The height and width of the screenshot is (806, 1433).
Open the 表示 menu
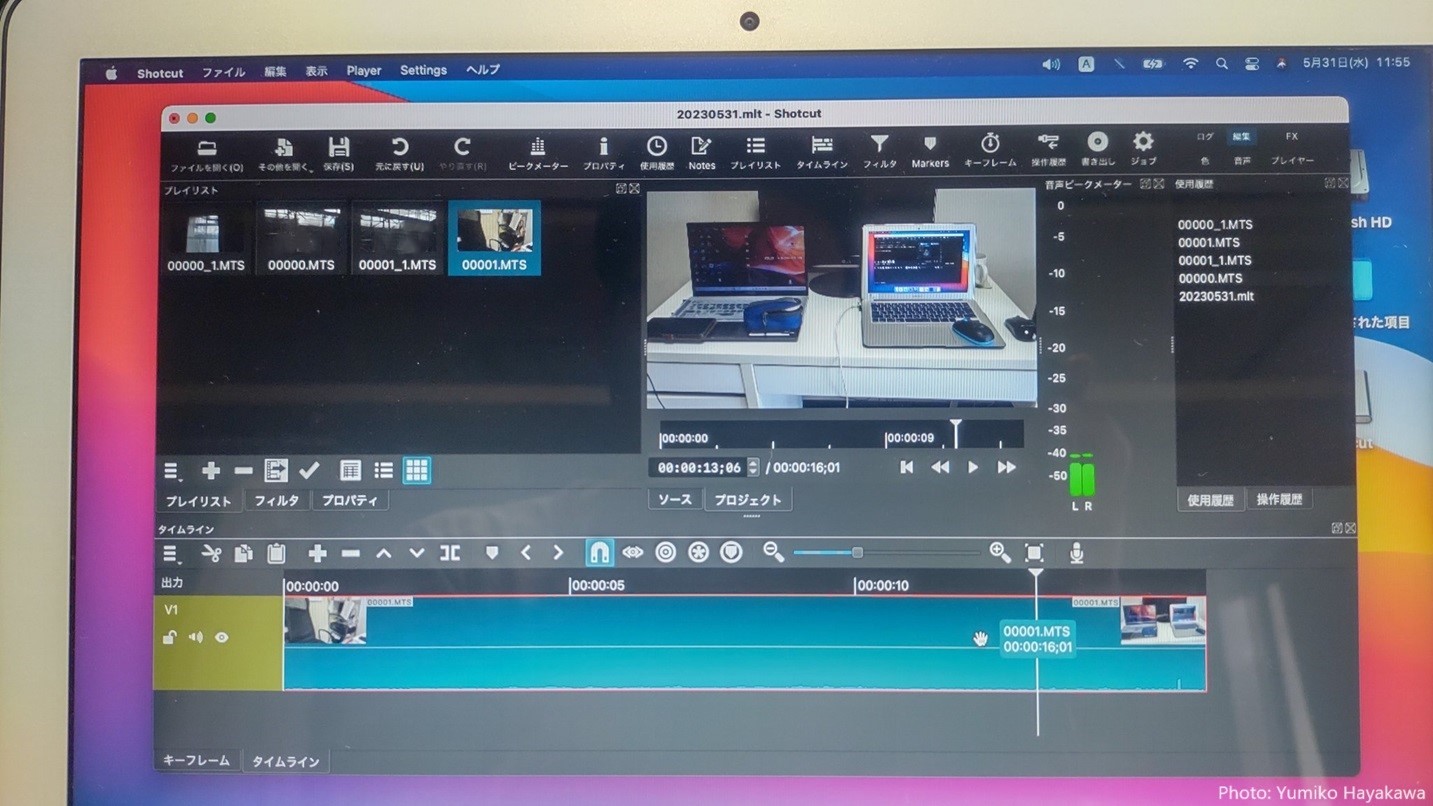[316, 72]
